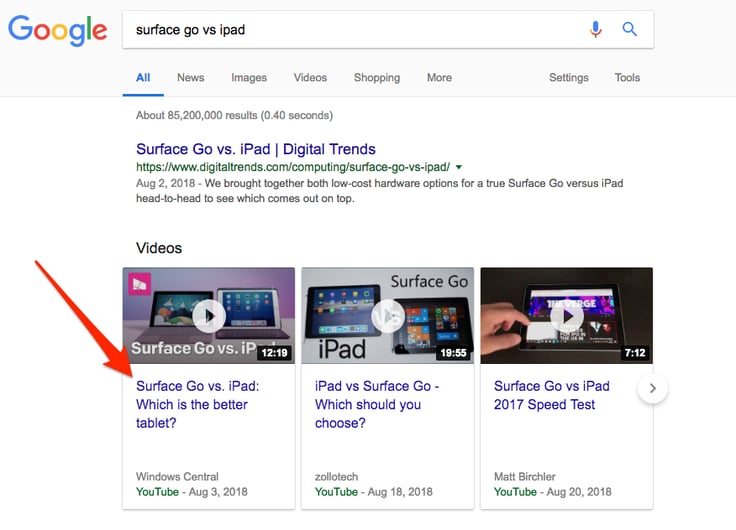Switch to the Videos tab
Screen dimensions: 736x530
click(310, 77)
